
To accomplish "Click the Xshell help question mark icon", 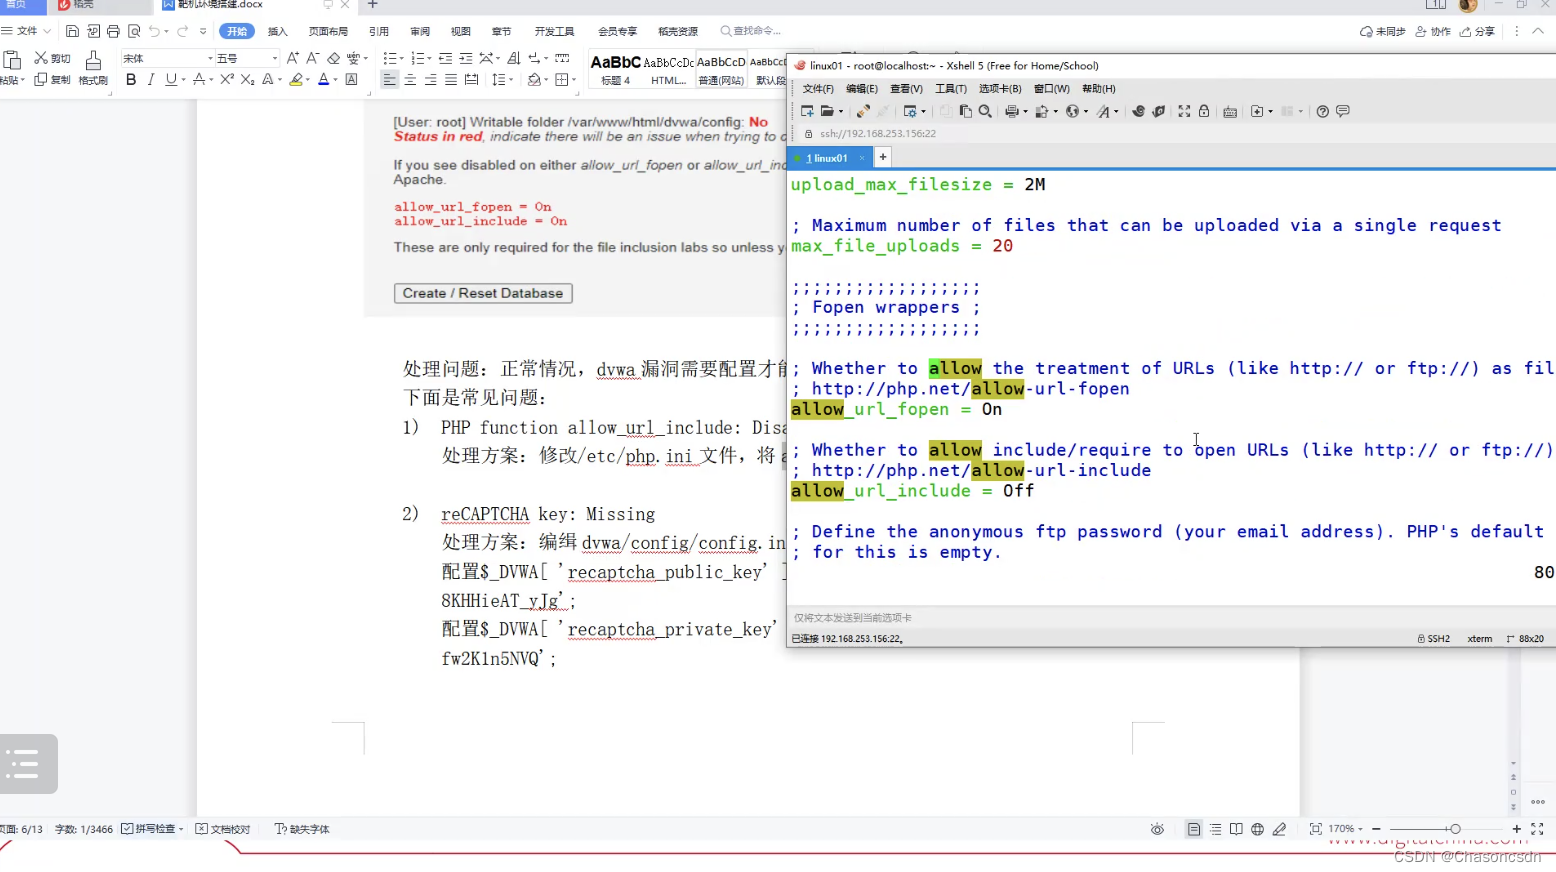I will coord(1322,111).
